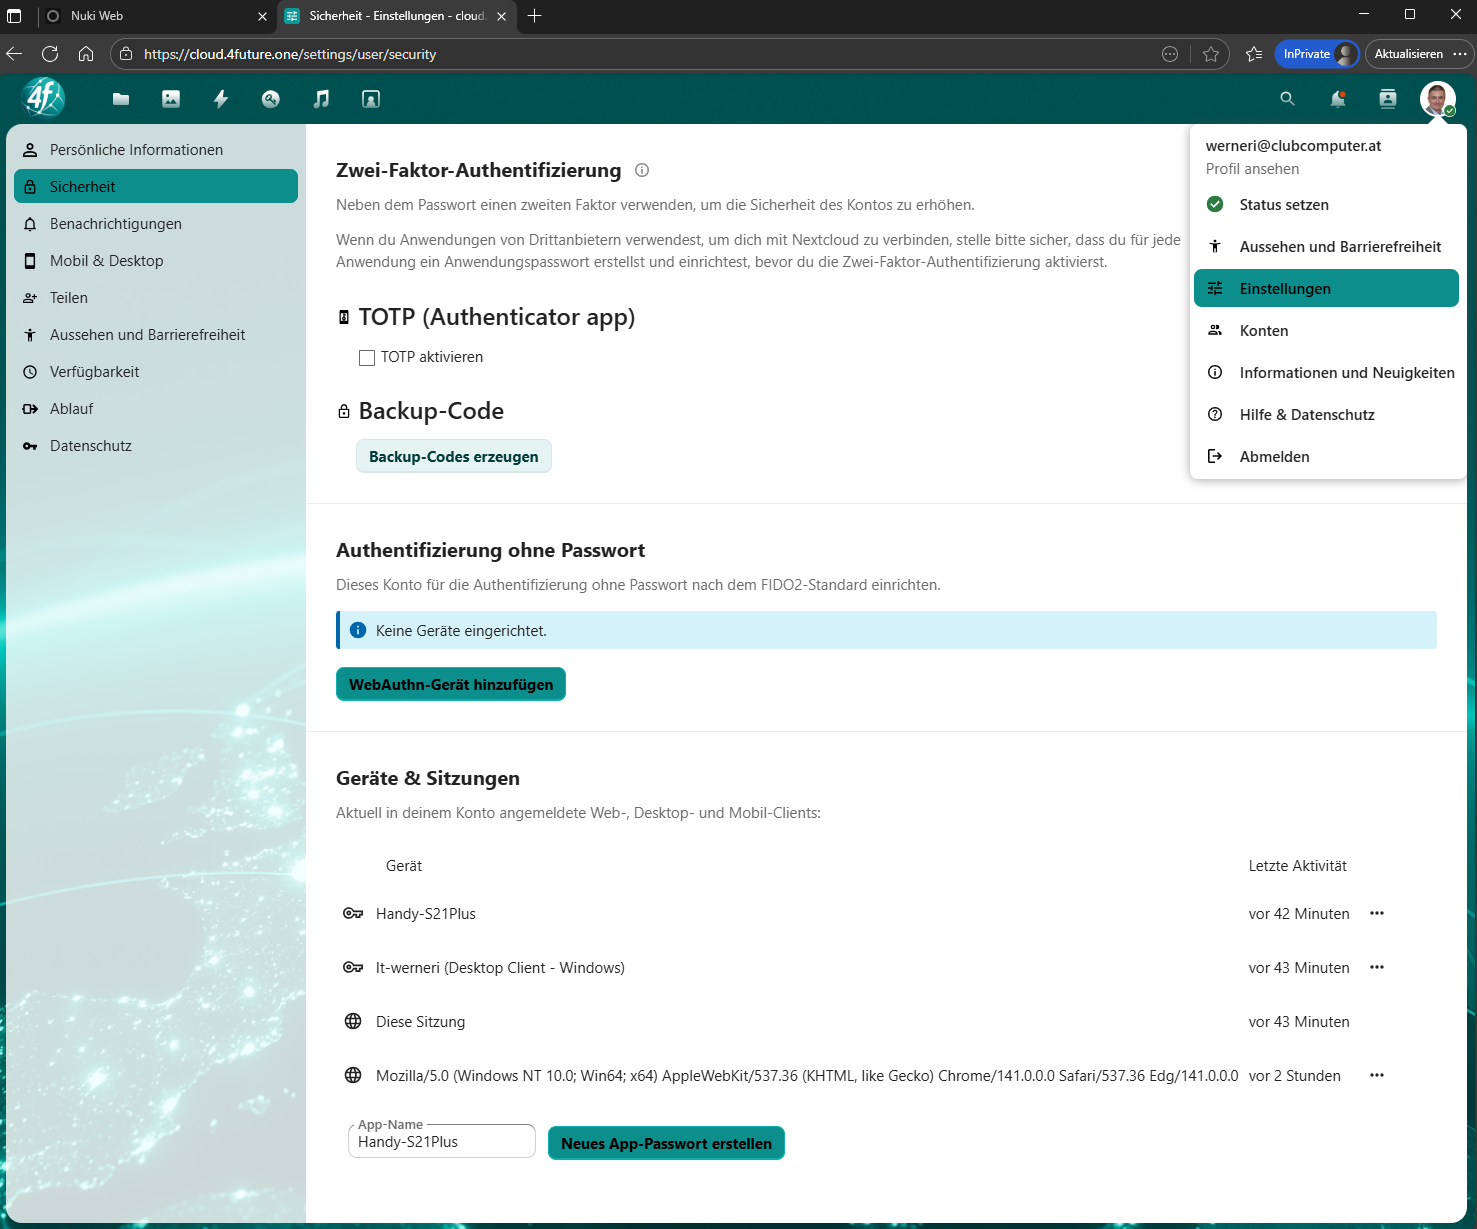
Task: Enable the TOTP aktivieren checkbox
Action: click(x=367, y=358)
